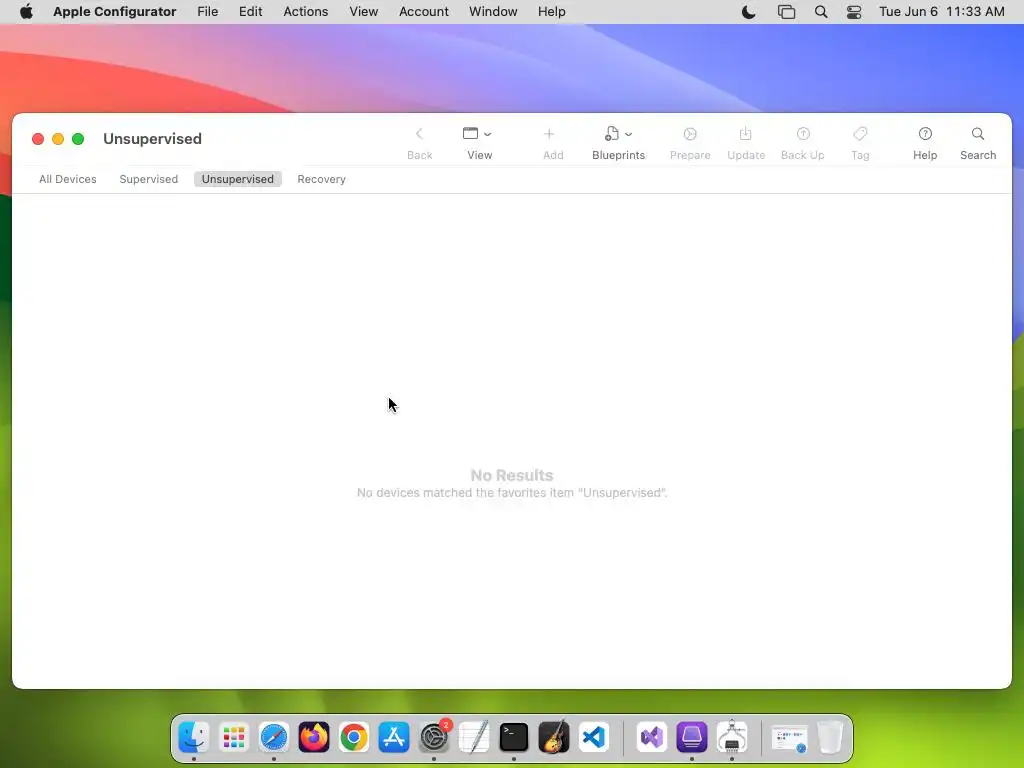This screenshot has height=768, width=1024.
Task: Click the Update toolbar icon
Action: pyautogui.click(x=745, y=134)
